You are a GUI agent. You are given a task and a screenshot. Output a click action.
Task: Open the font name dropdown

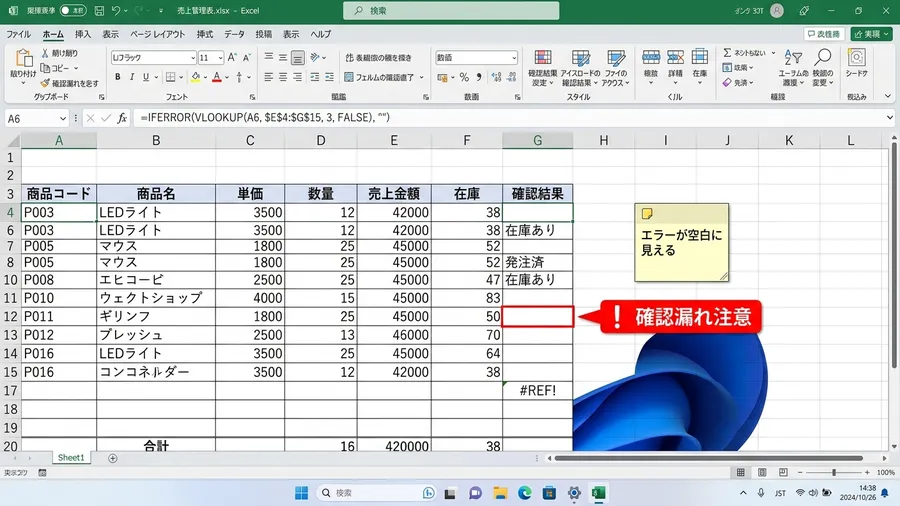coord(193,58)
